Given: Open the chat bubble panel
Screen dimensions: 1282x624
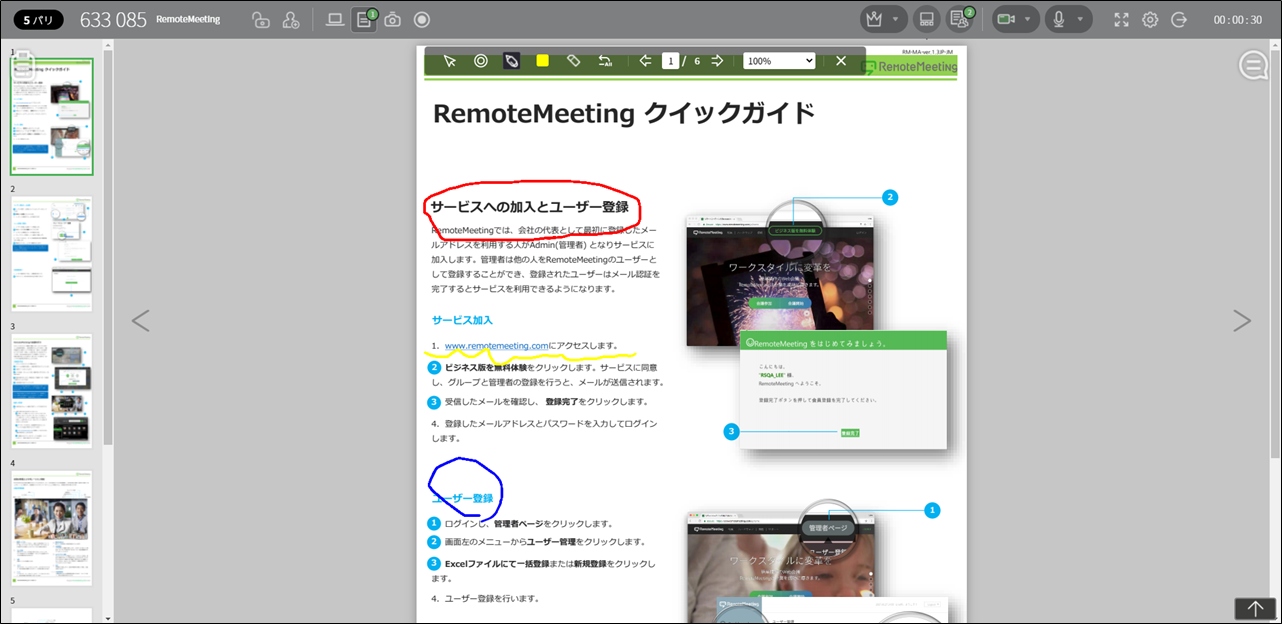Looking at the screenshot, I should click(1253, 66).
